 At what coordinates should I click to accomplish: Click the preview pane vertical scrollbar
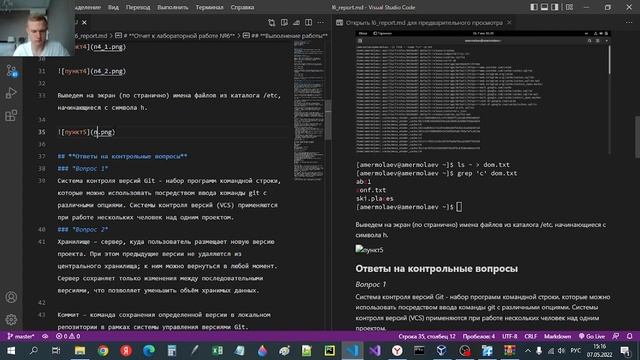click(x=637, y=136)
